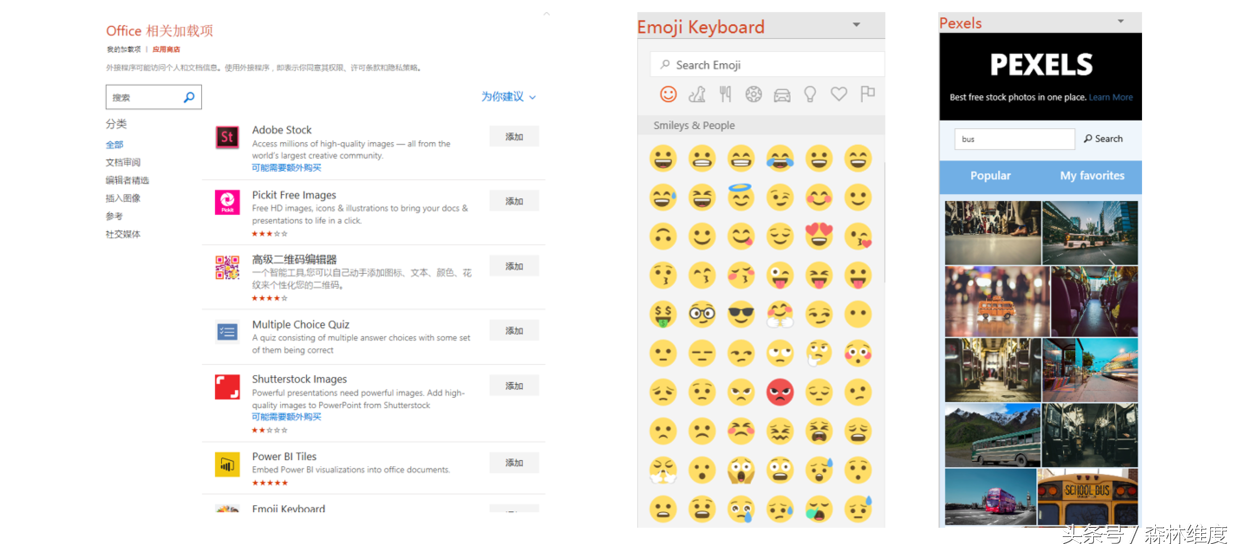
Task: Open the Emoji Keyboard pane menu arrow
Action: (x=857, y=25)
